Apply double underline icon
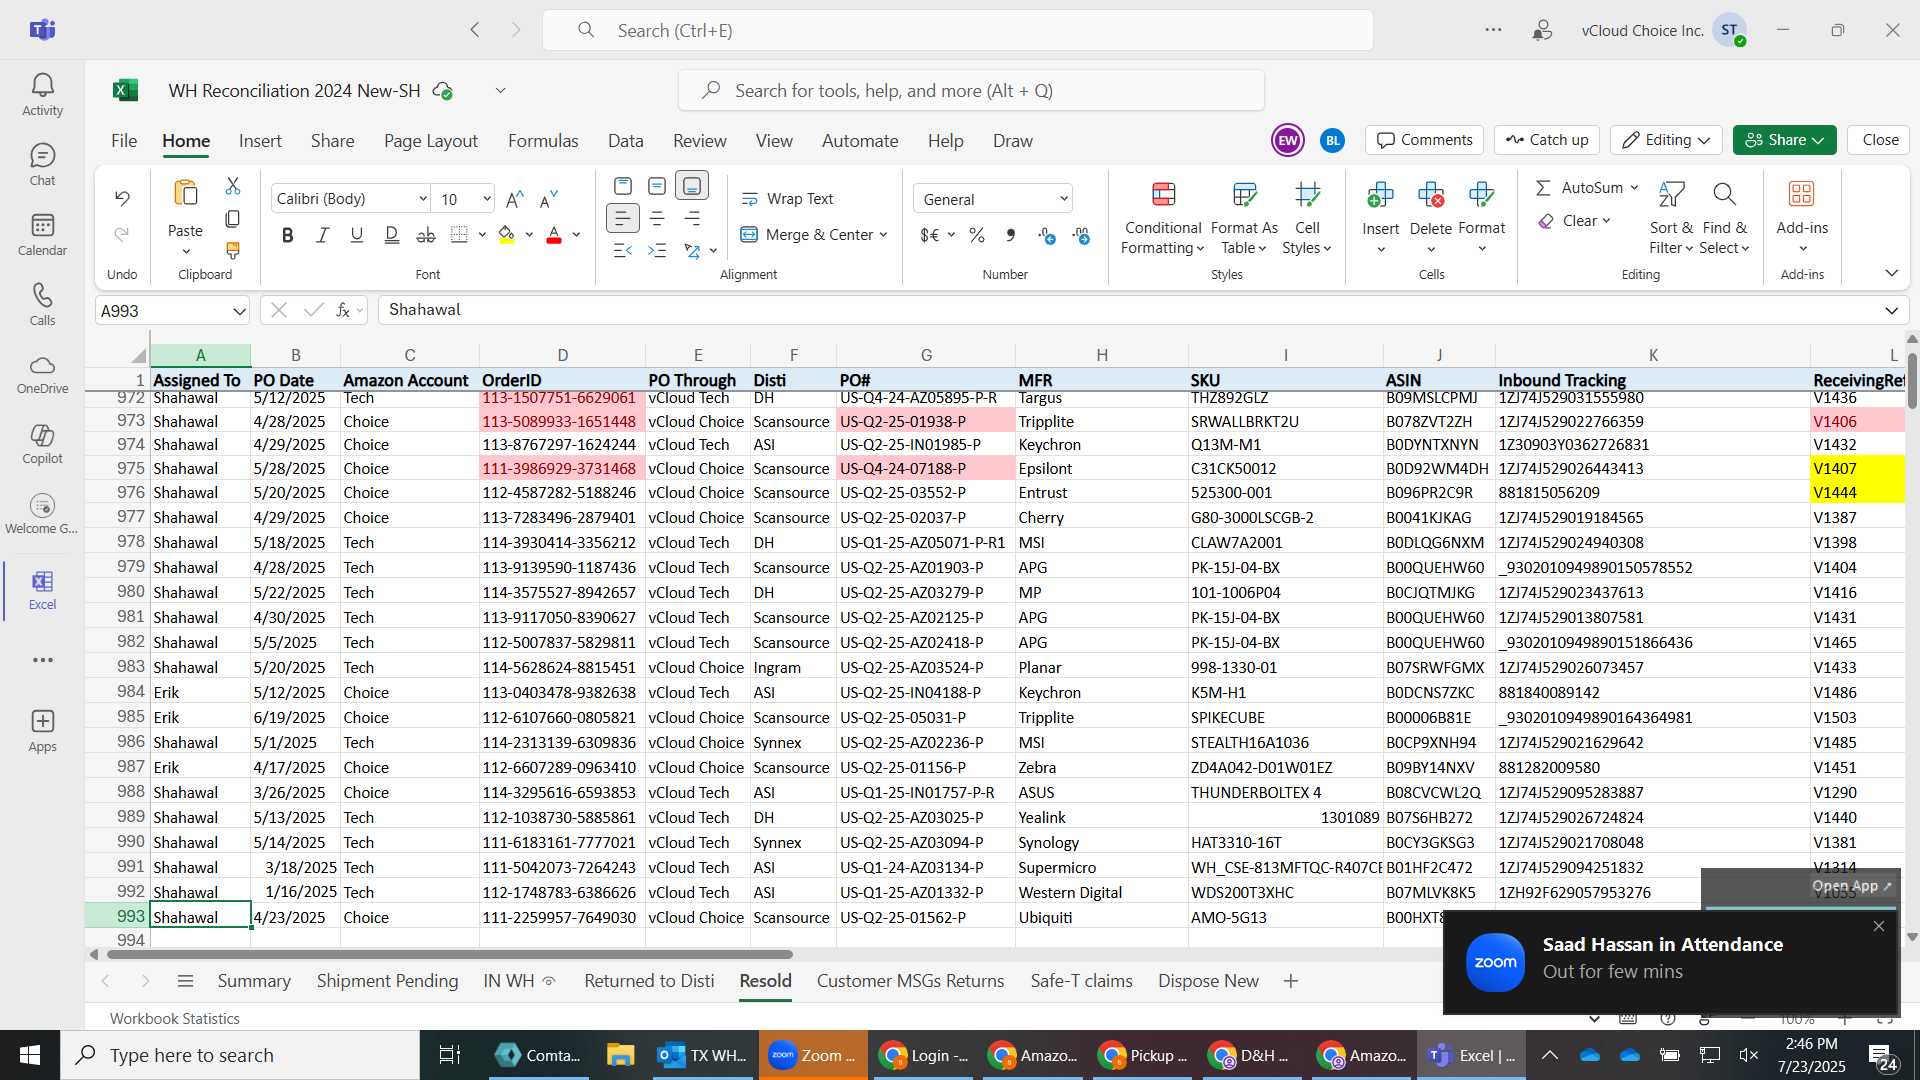This screenshot has height=1080, width=1920. [391, 235]
